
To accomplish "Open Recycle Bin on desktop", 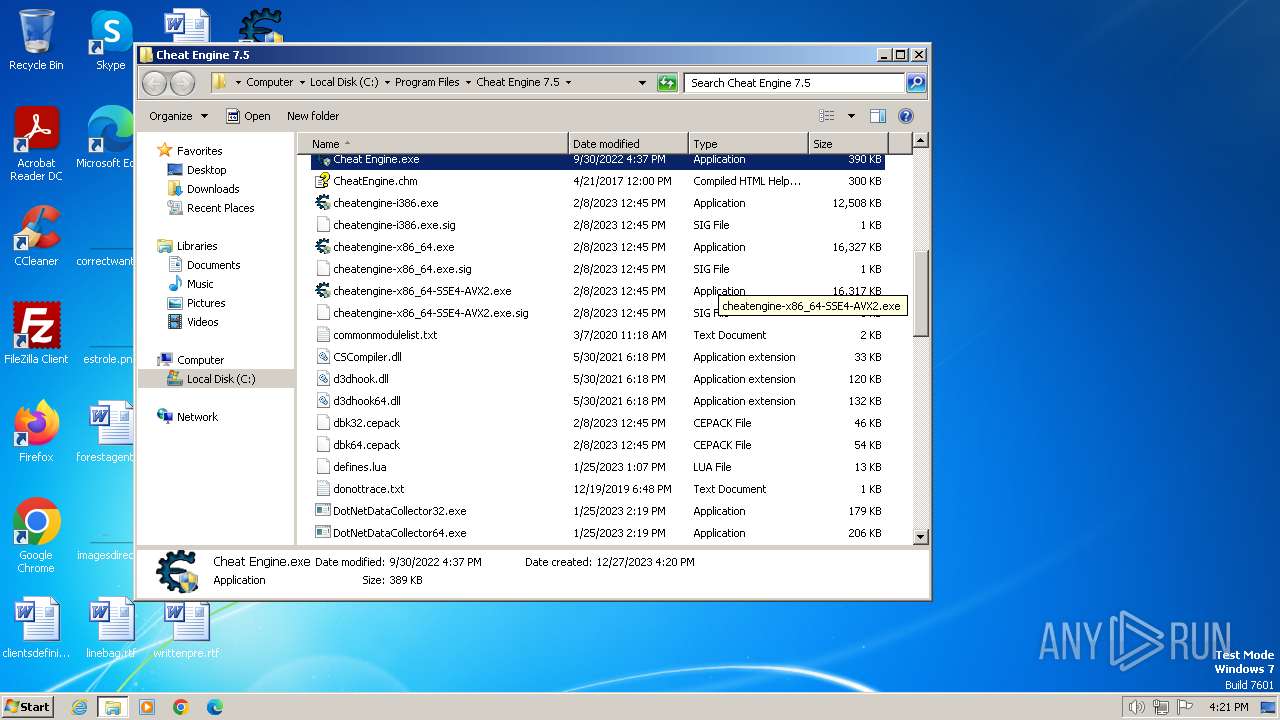I will (x=36, y=40).
